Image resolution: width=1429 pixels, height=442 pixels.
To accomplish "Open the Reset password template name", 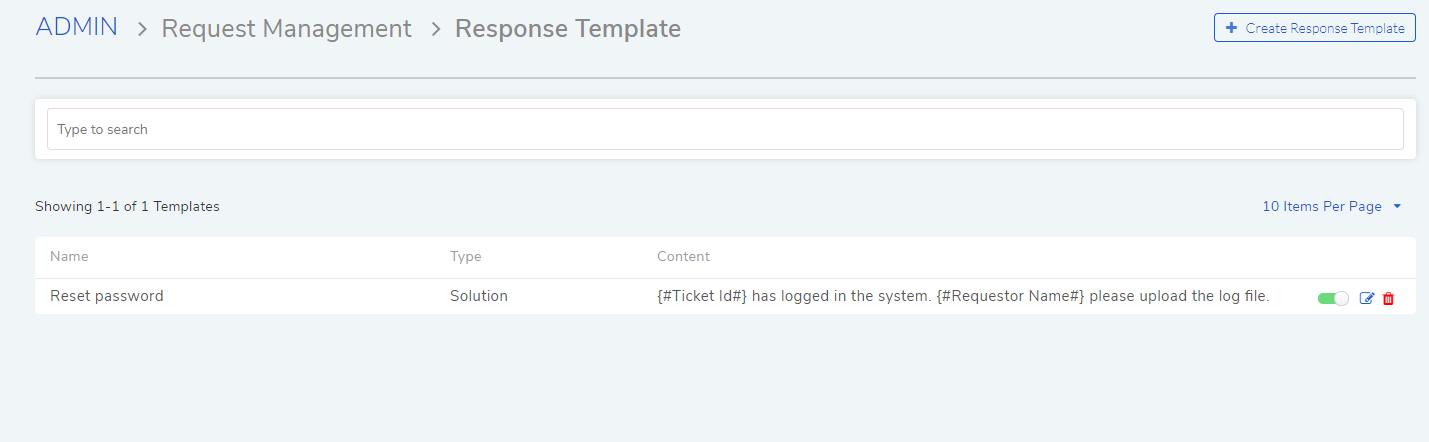I will point(107,296).
